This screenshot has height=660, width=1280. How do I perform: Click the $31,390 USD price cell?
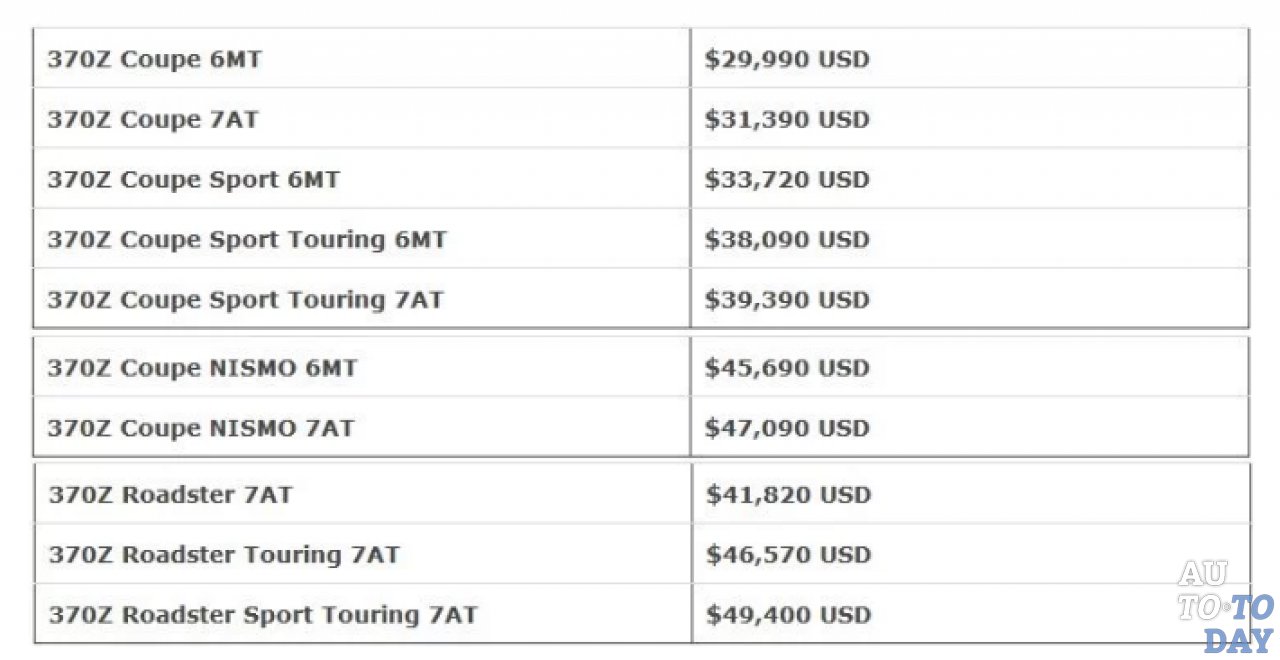787,119
